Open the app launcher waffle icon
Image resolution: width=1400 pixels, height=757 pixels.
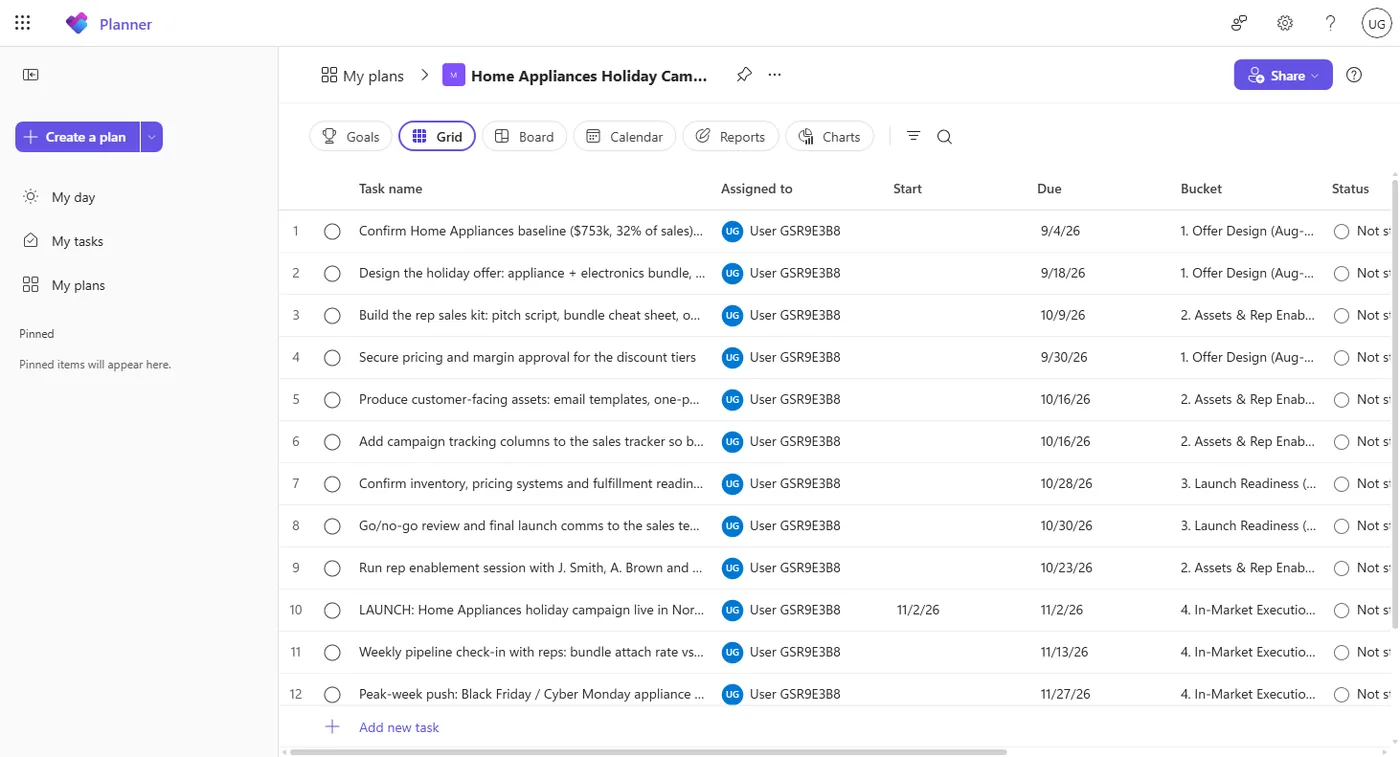coord(23,23)
